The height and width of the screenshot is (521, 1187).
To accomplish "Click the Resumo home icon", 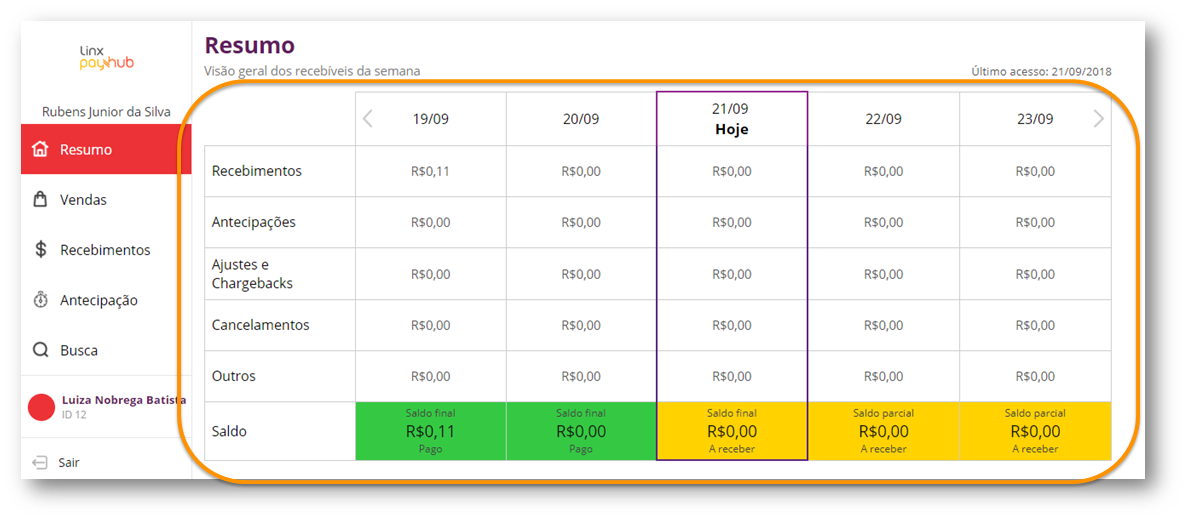I will 41,149.
